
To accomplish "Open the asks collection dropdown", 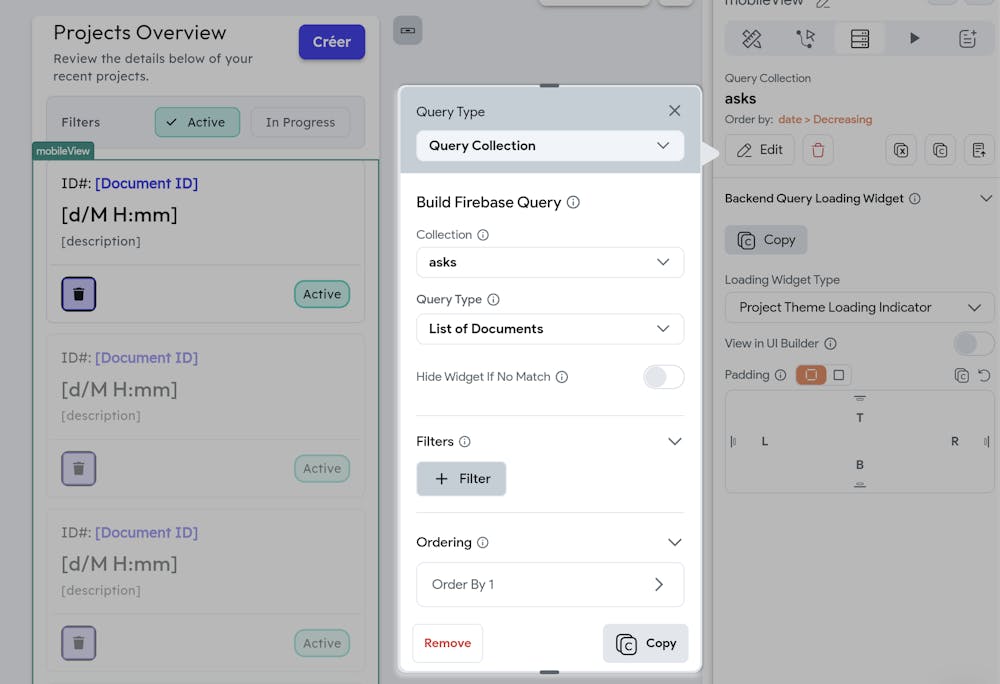I will coord(550,263).
